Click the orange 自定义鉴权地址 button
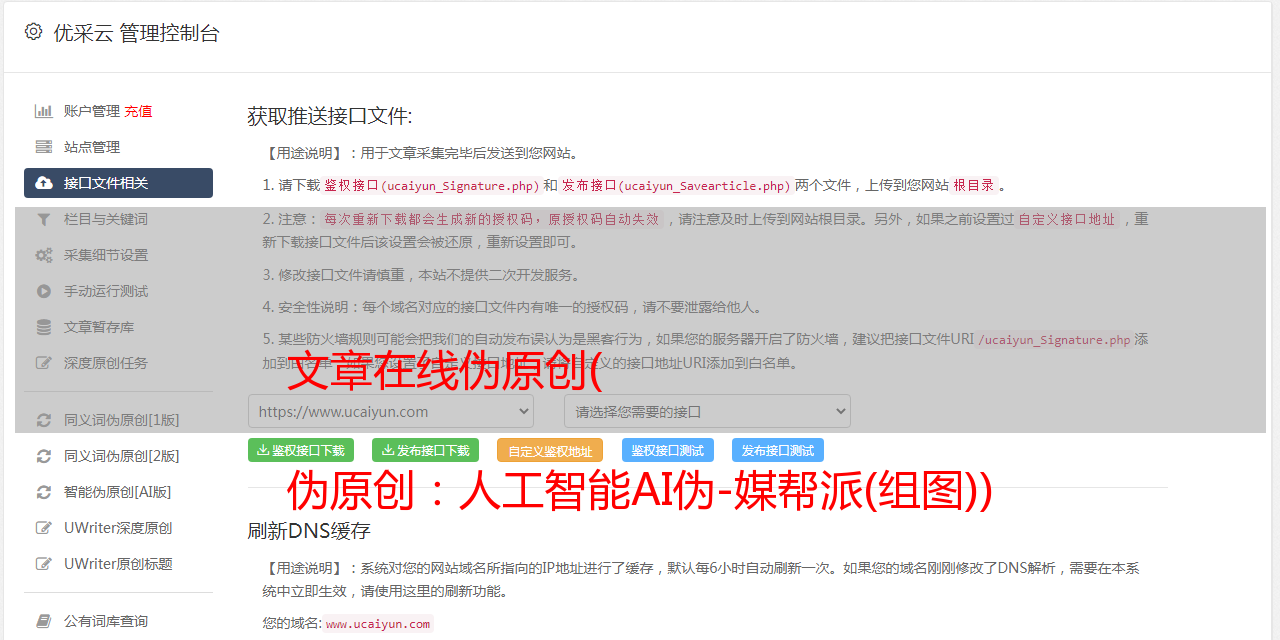 click(550, 450)
